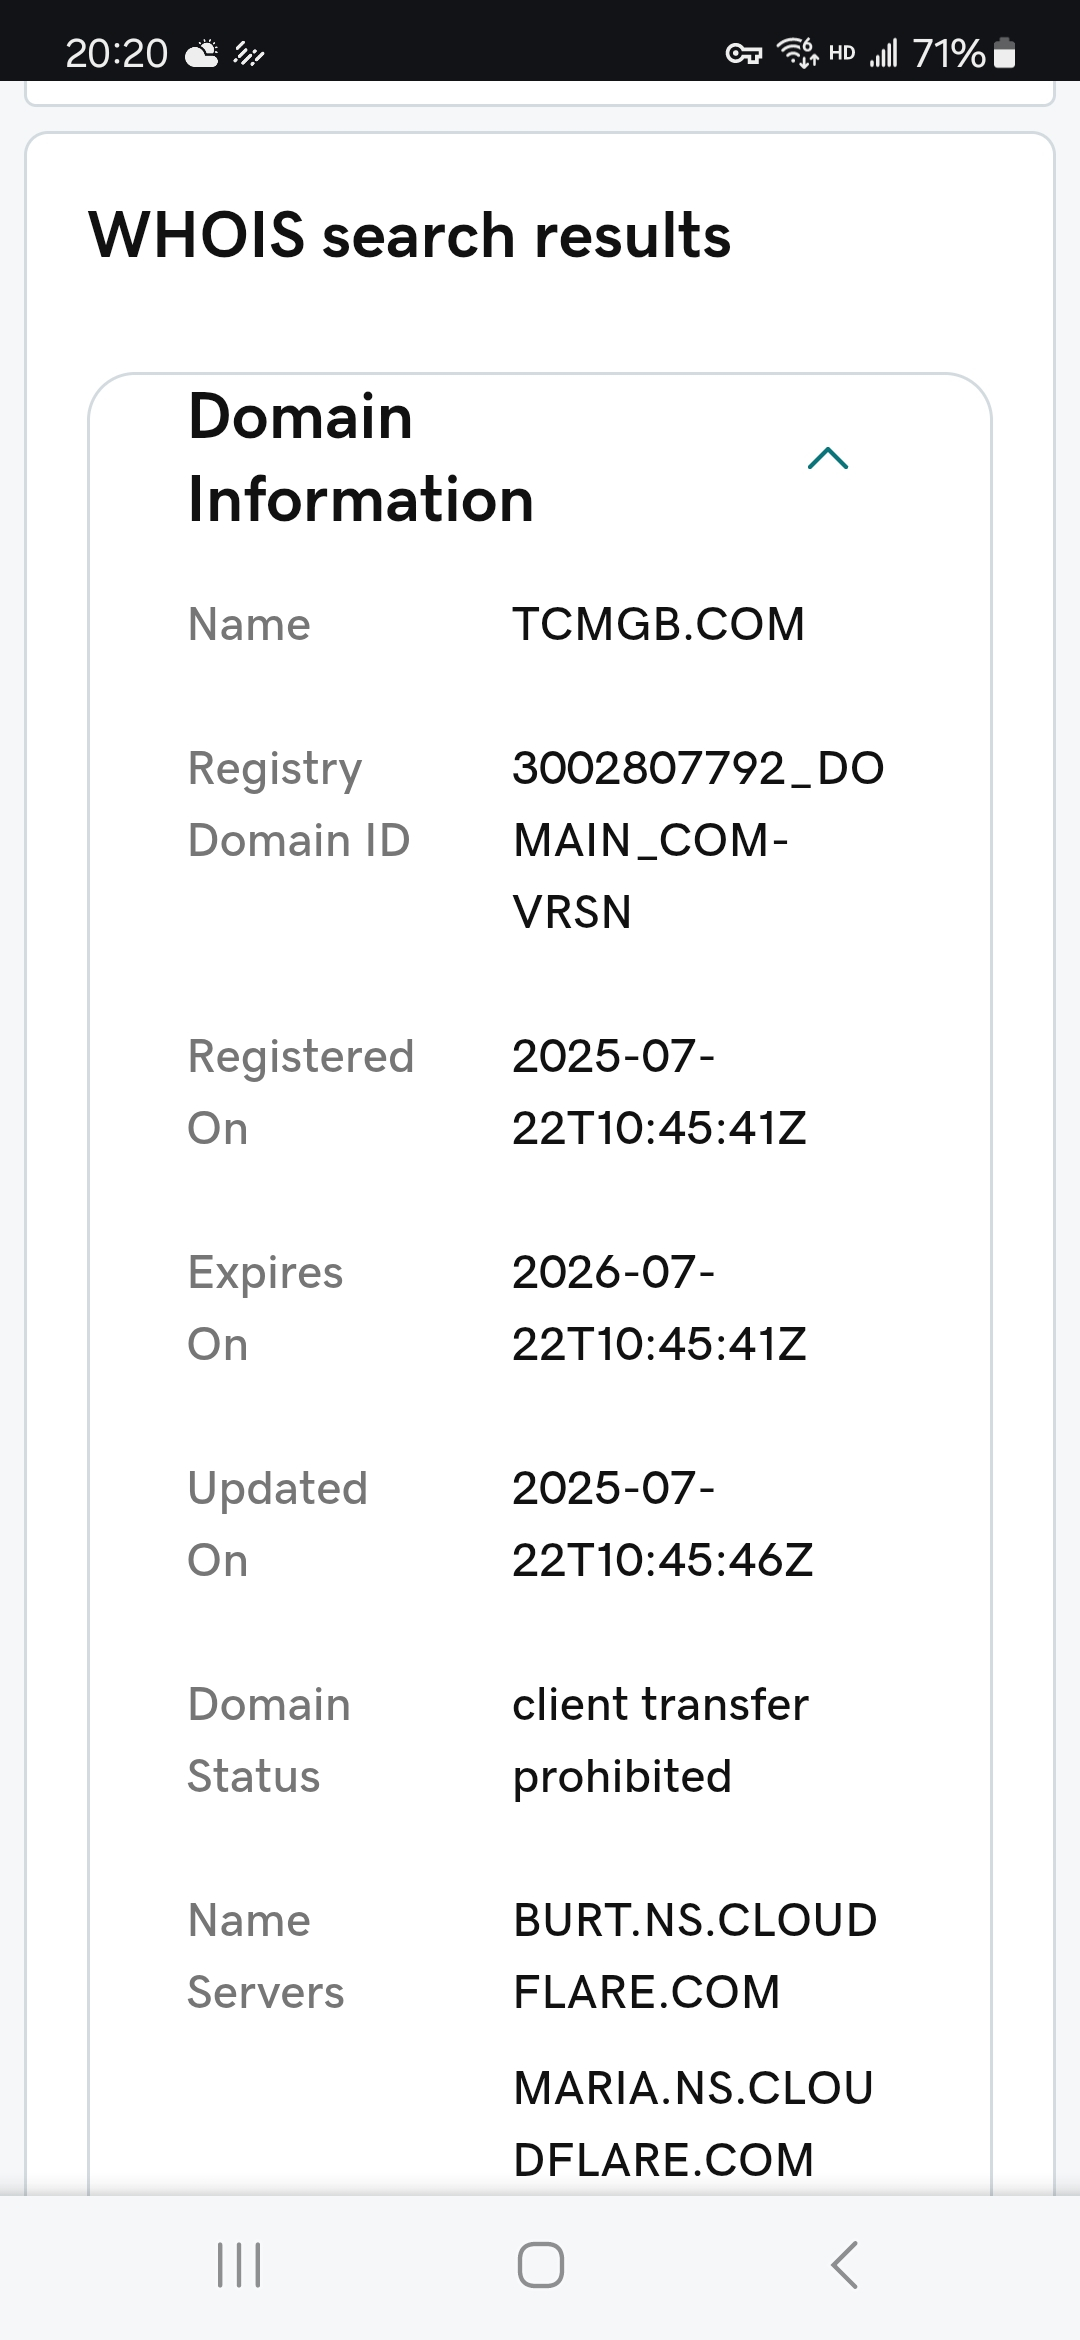This screenshot has height=2340, width=1080.
Task: Tap the 20:20 clock in status bar
Action: pos(116,53)
